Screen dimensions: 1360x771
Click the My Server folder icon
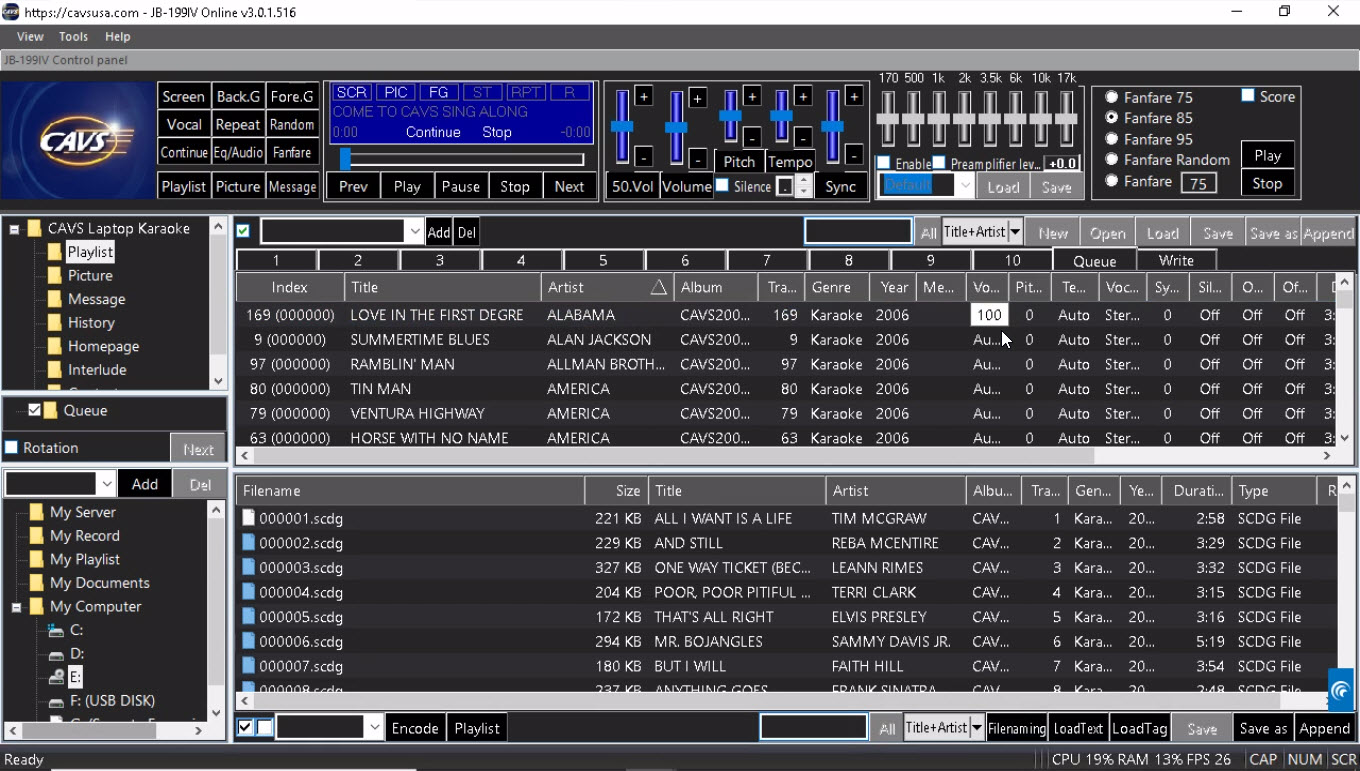(36, 512)
